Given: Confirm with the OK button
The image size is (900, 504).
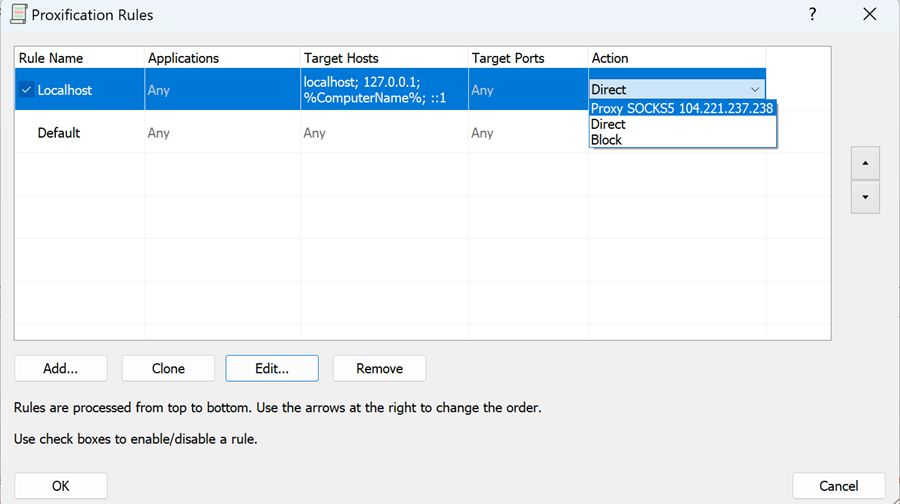Looking at the screenshot, I should coord(61,486).
